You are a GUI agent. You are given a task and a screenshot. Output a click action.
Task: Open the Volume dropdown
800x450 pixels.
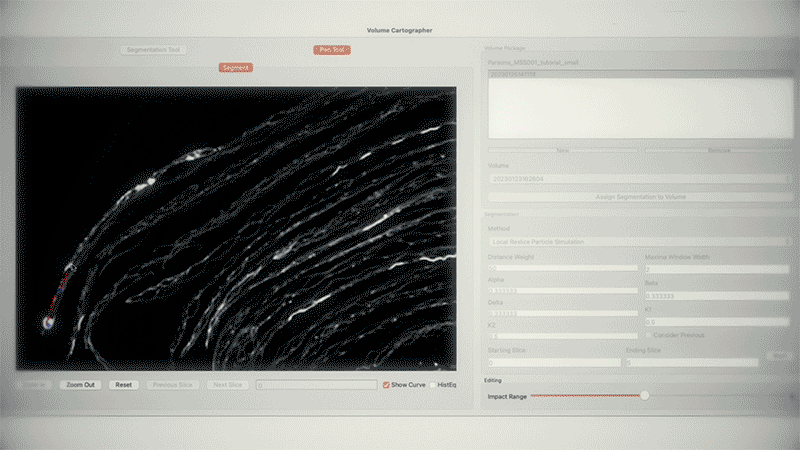coord(638,178)
